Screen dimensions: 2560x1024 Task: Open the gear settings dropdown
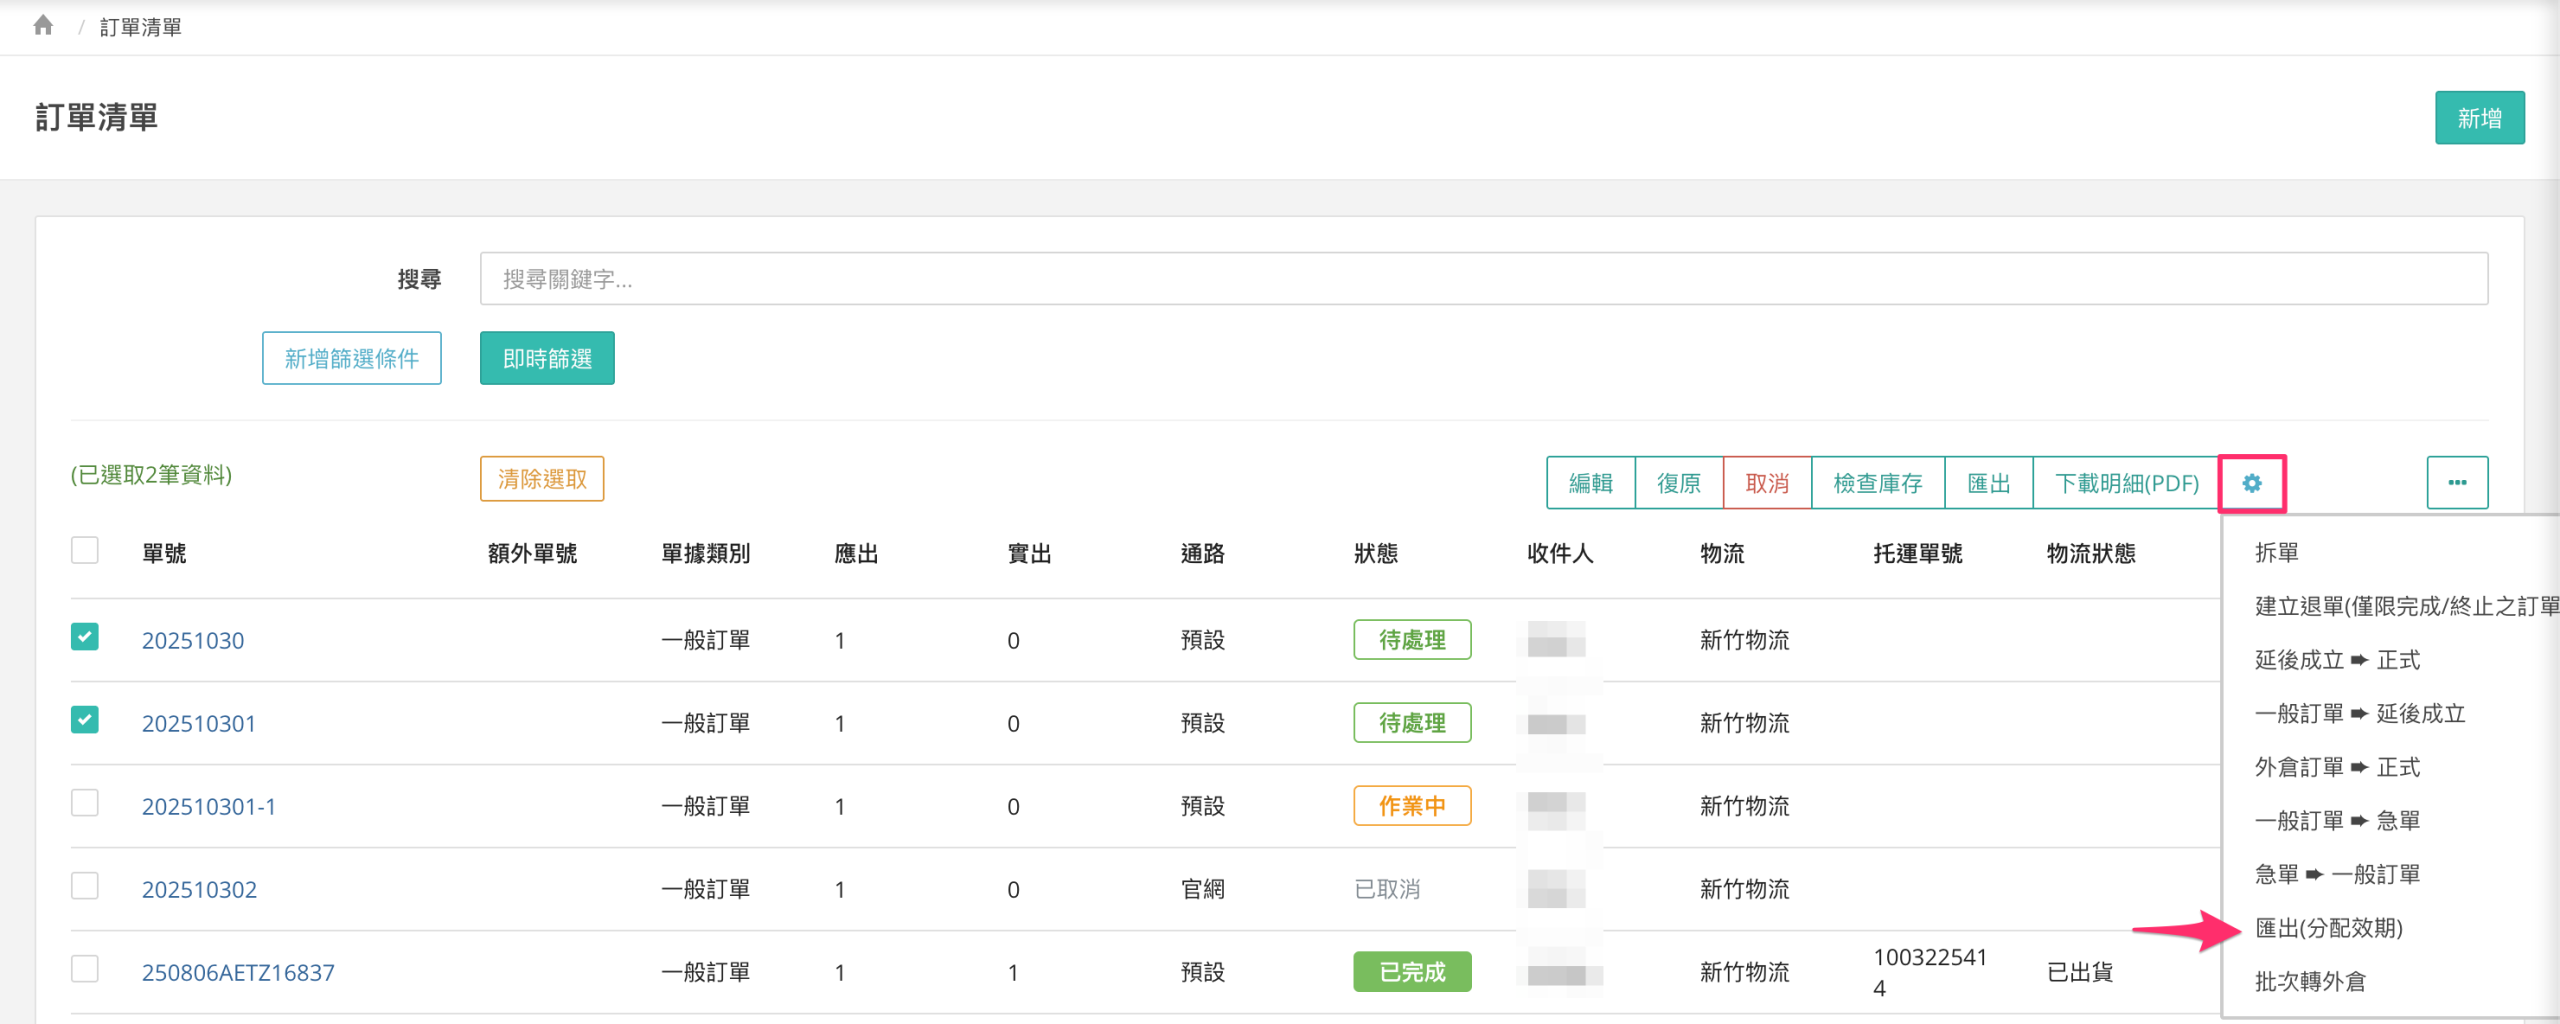[x=2251, y=484]
